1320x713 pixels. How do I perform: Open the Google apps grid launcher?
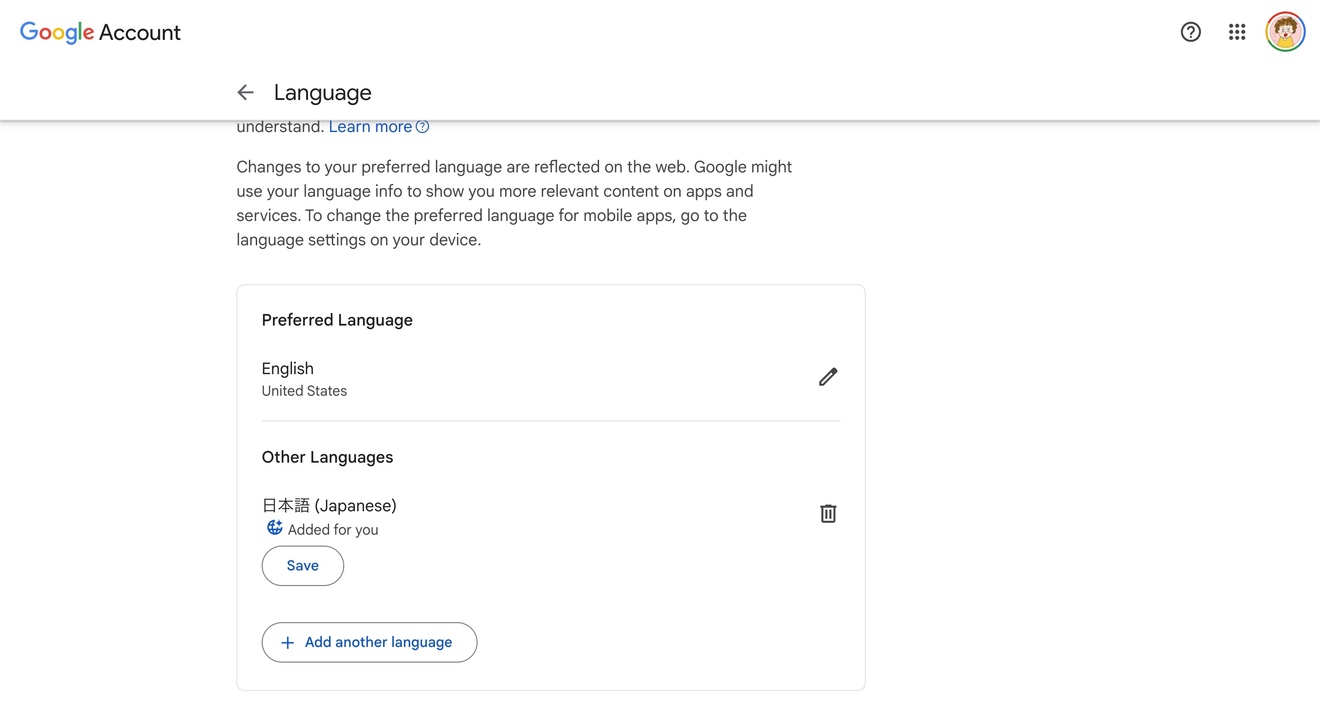(x=1237, y=32)
